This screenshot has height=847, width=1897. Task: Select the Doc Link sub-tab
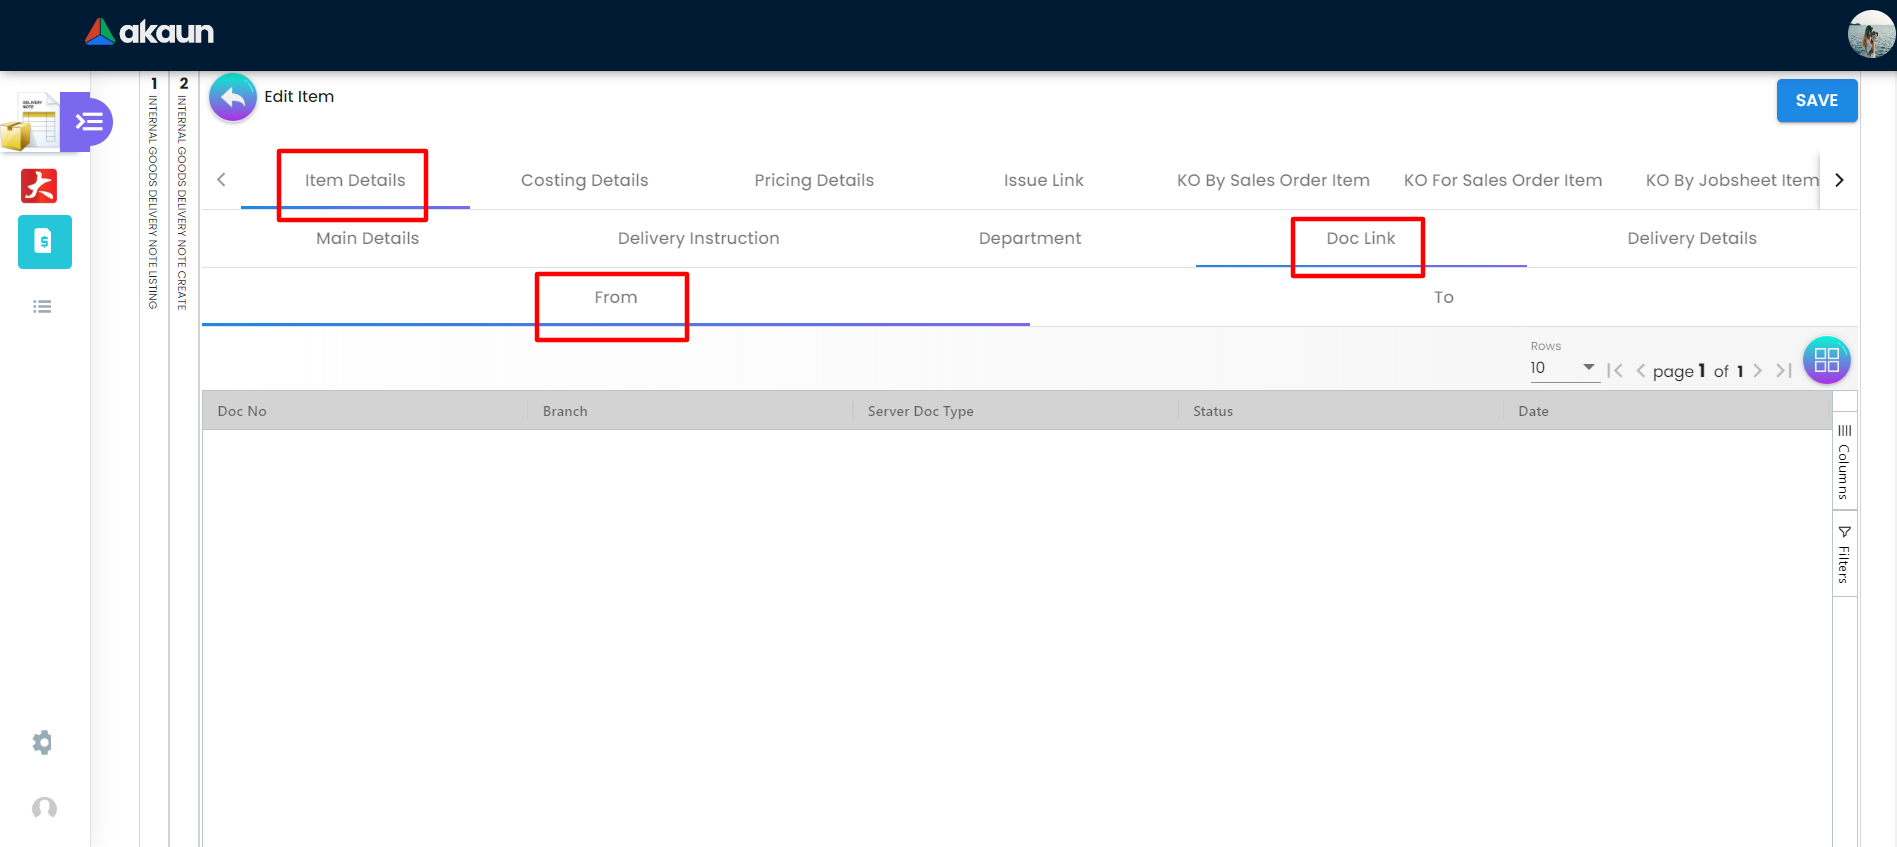point(1361,238)
